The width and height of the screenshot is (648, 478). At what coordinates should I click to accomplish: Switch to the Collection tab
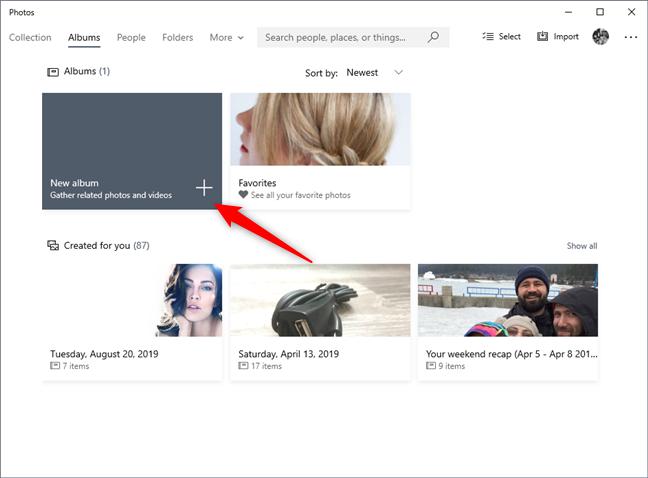pos(30,38)
